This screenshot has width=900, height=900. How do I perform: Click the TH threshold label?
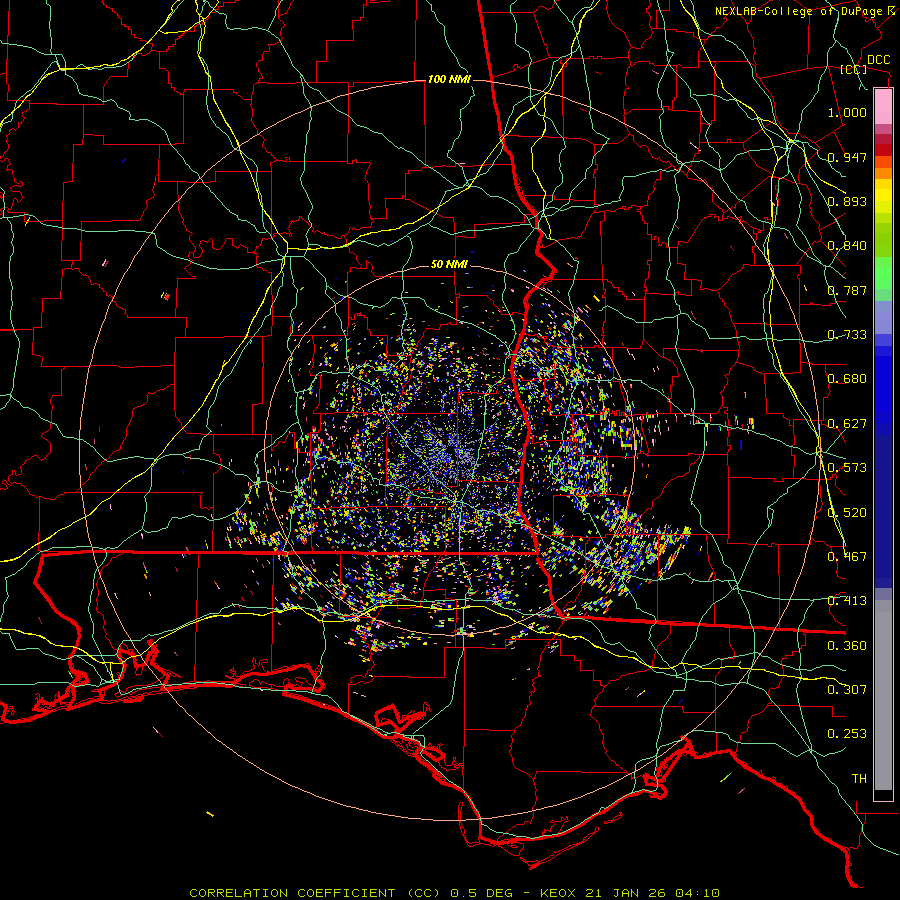pos(859,779)
